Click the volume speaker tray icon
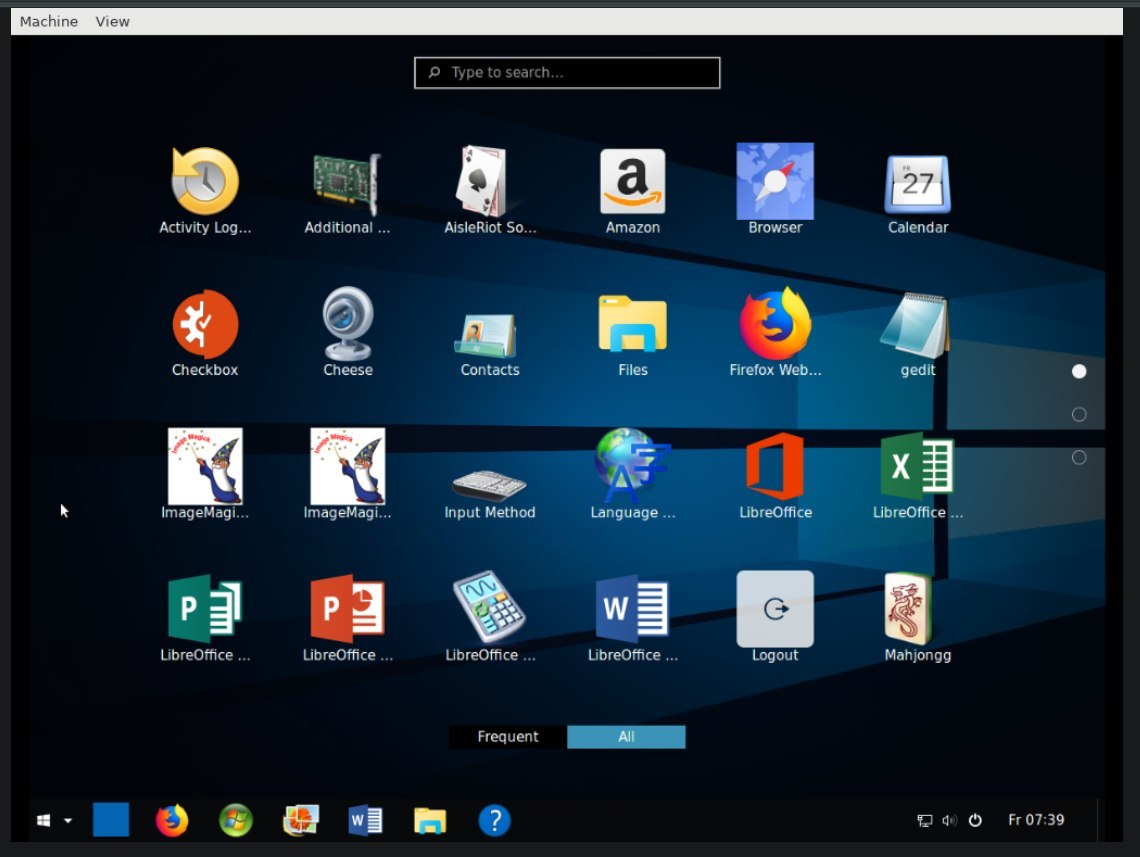1140x857 pixels. [950, 821]
